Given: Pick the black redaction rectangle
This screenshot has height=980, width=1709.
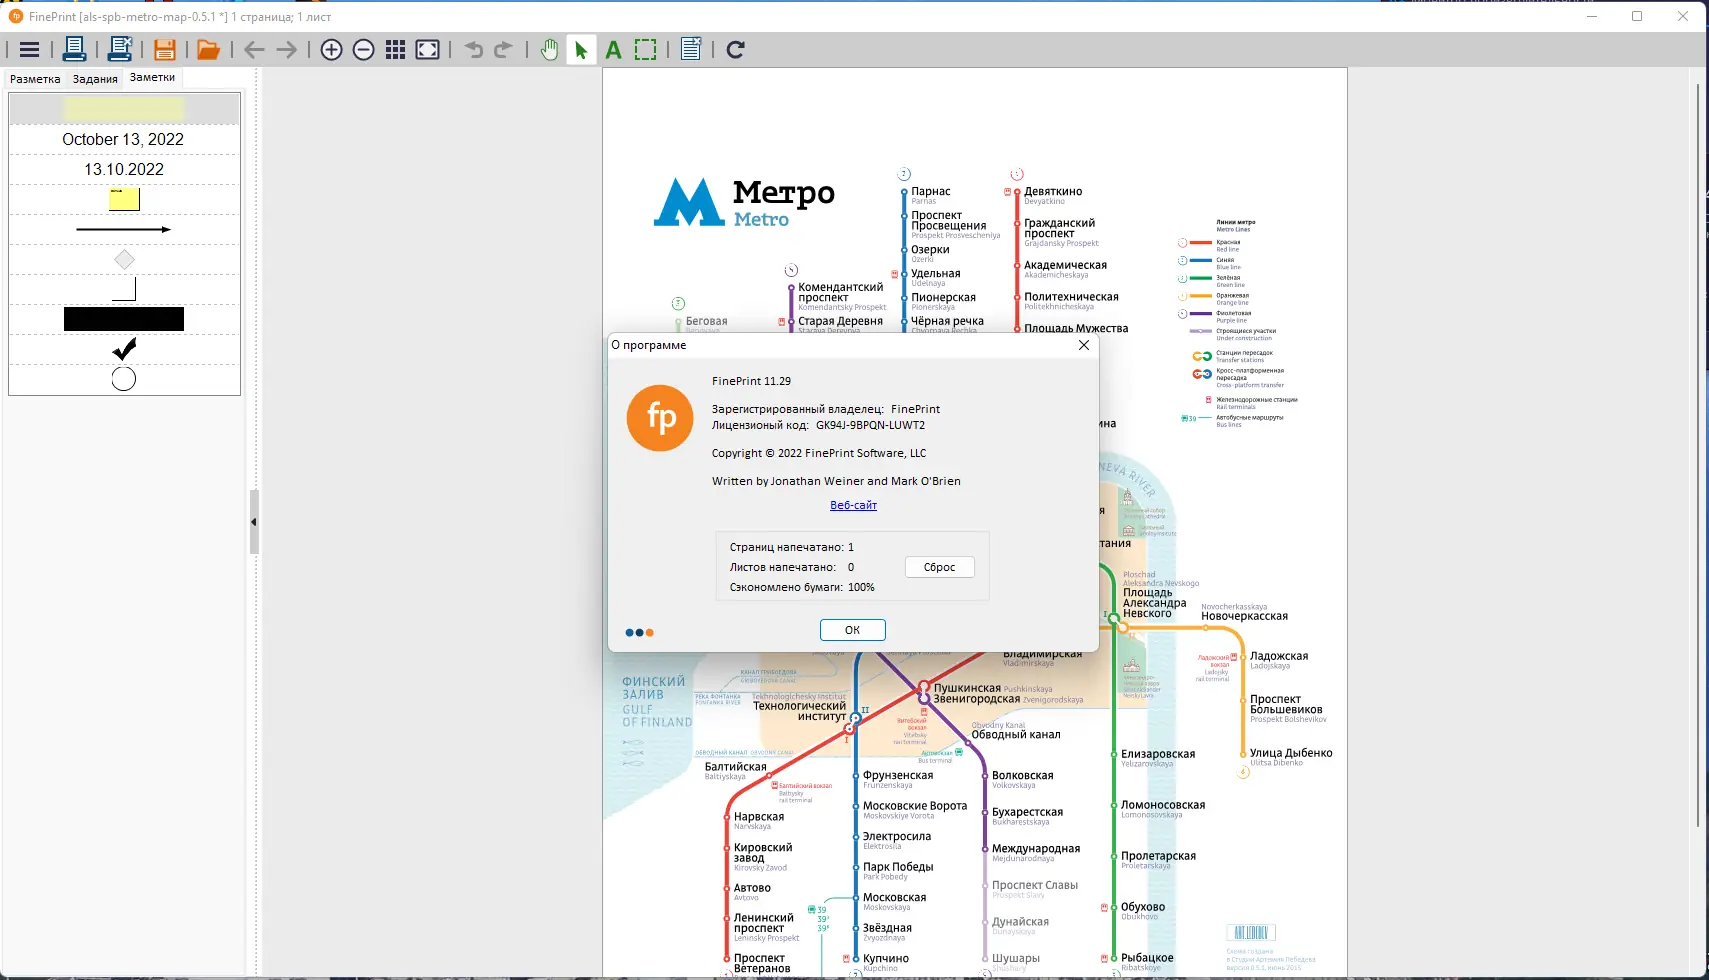Looking at the screenshot, I should click(x=124, y=319).
